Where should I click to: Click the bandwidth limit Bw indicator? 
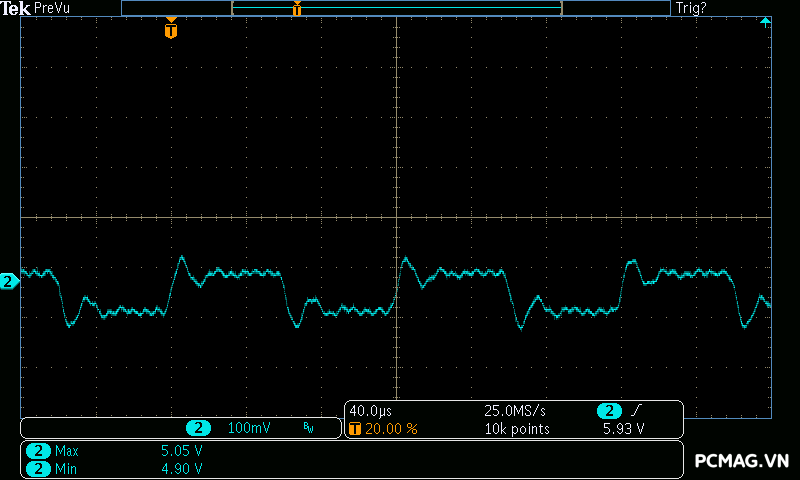tap(308, 428)
